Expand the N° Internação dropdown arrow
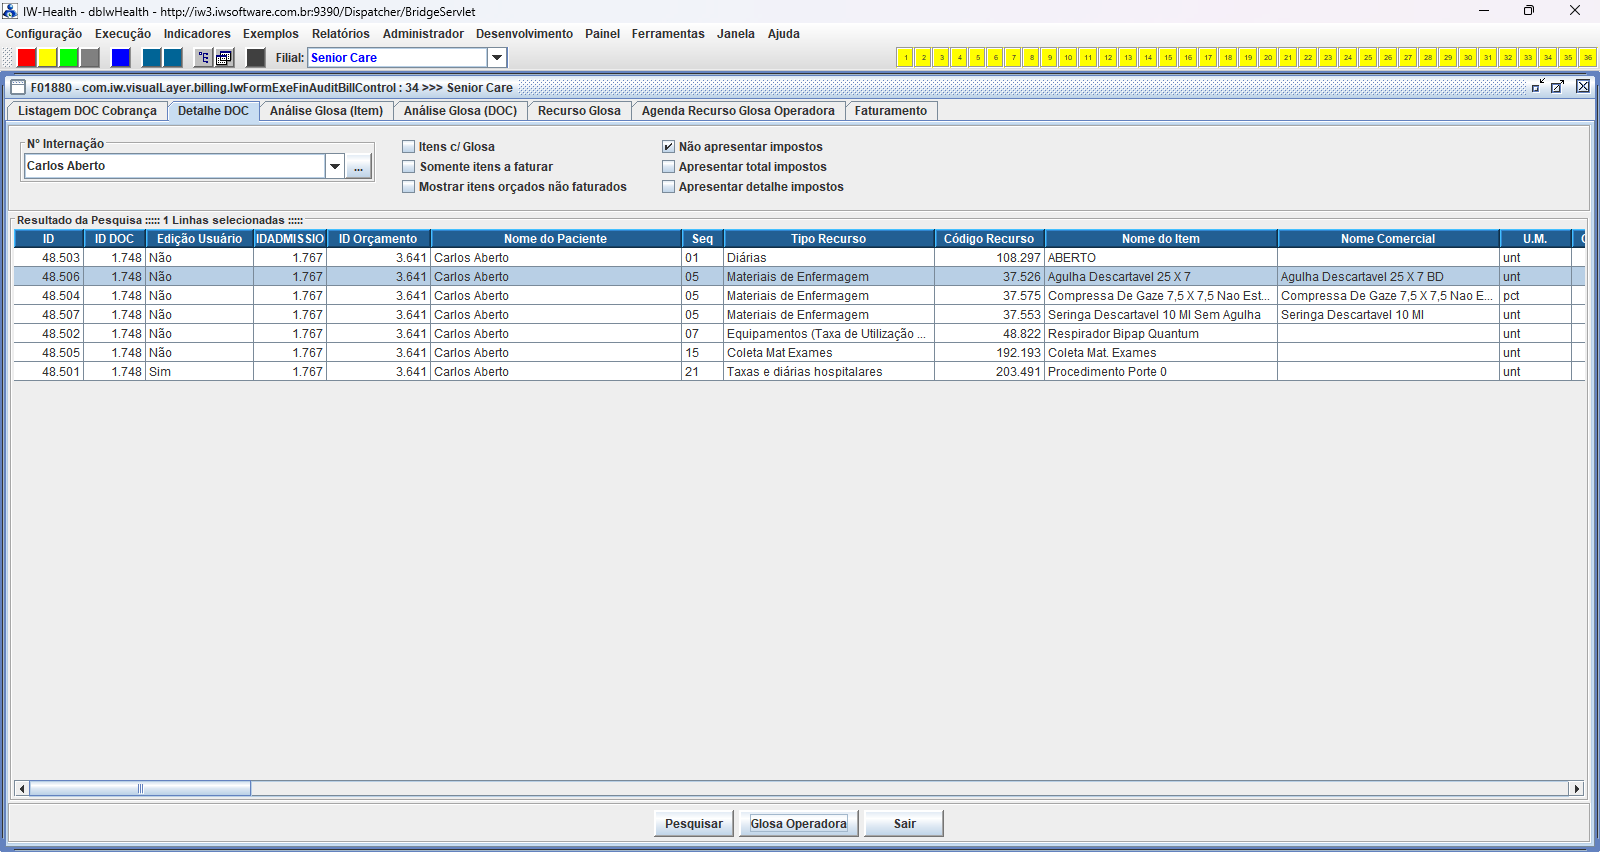The image size is (1600, 852). (335, 167)
